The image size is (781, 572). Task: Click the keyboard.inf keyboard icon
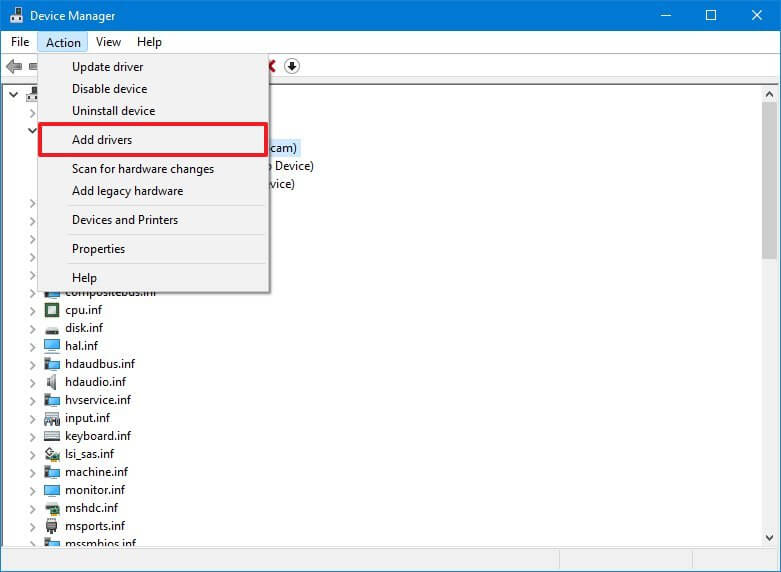[52, 436]
